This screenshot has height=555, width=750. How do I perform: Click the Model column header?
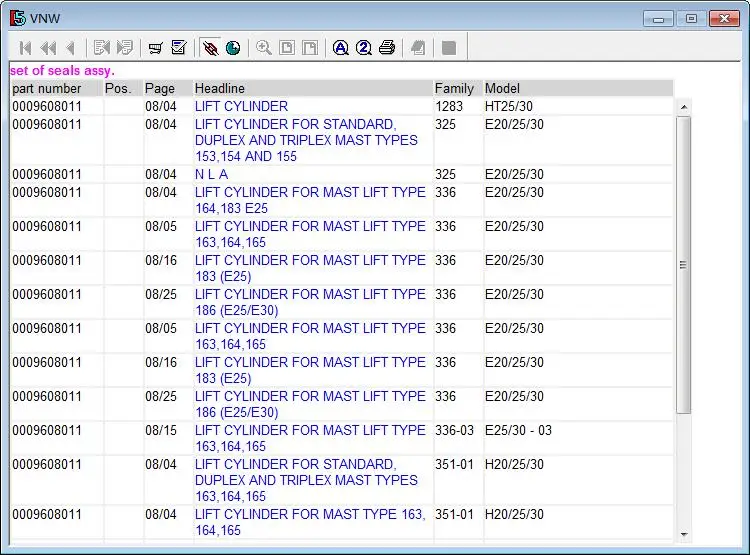pyautogui.click(x=502, y=89)
